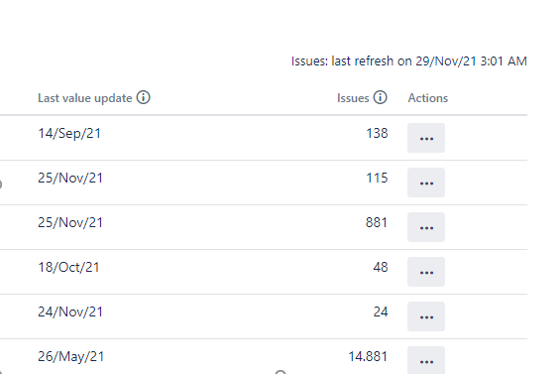Screen dimensions: 547x374
Task: Open actions menu for 14/Sep/21 row
Action: coord(426,138)
